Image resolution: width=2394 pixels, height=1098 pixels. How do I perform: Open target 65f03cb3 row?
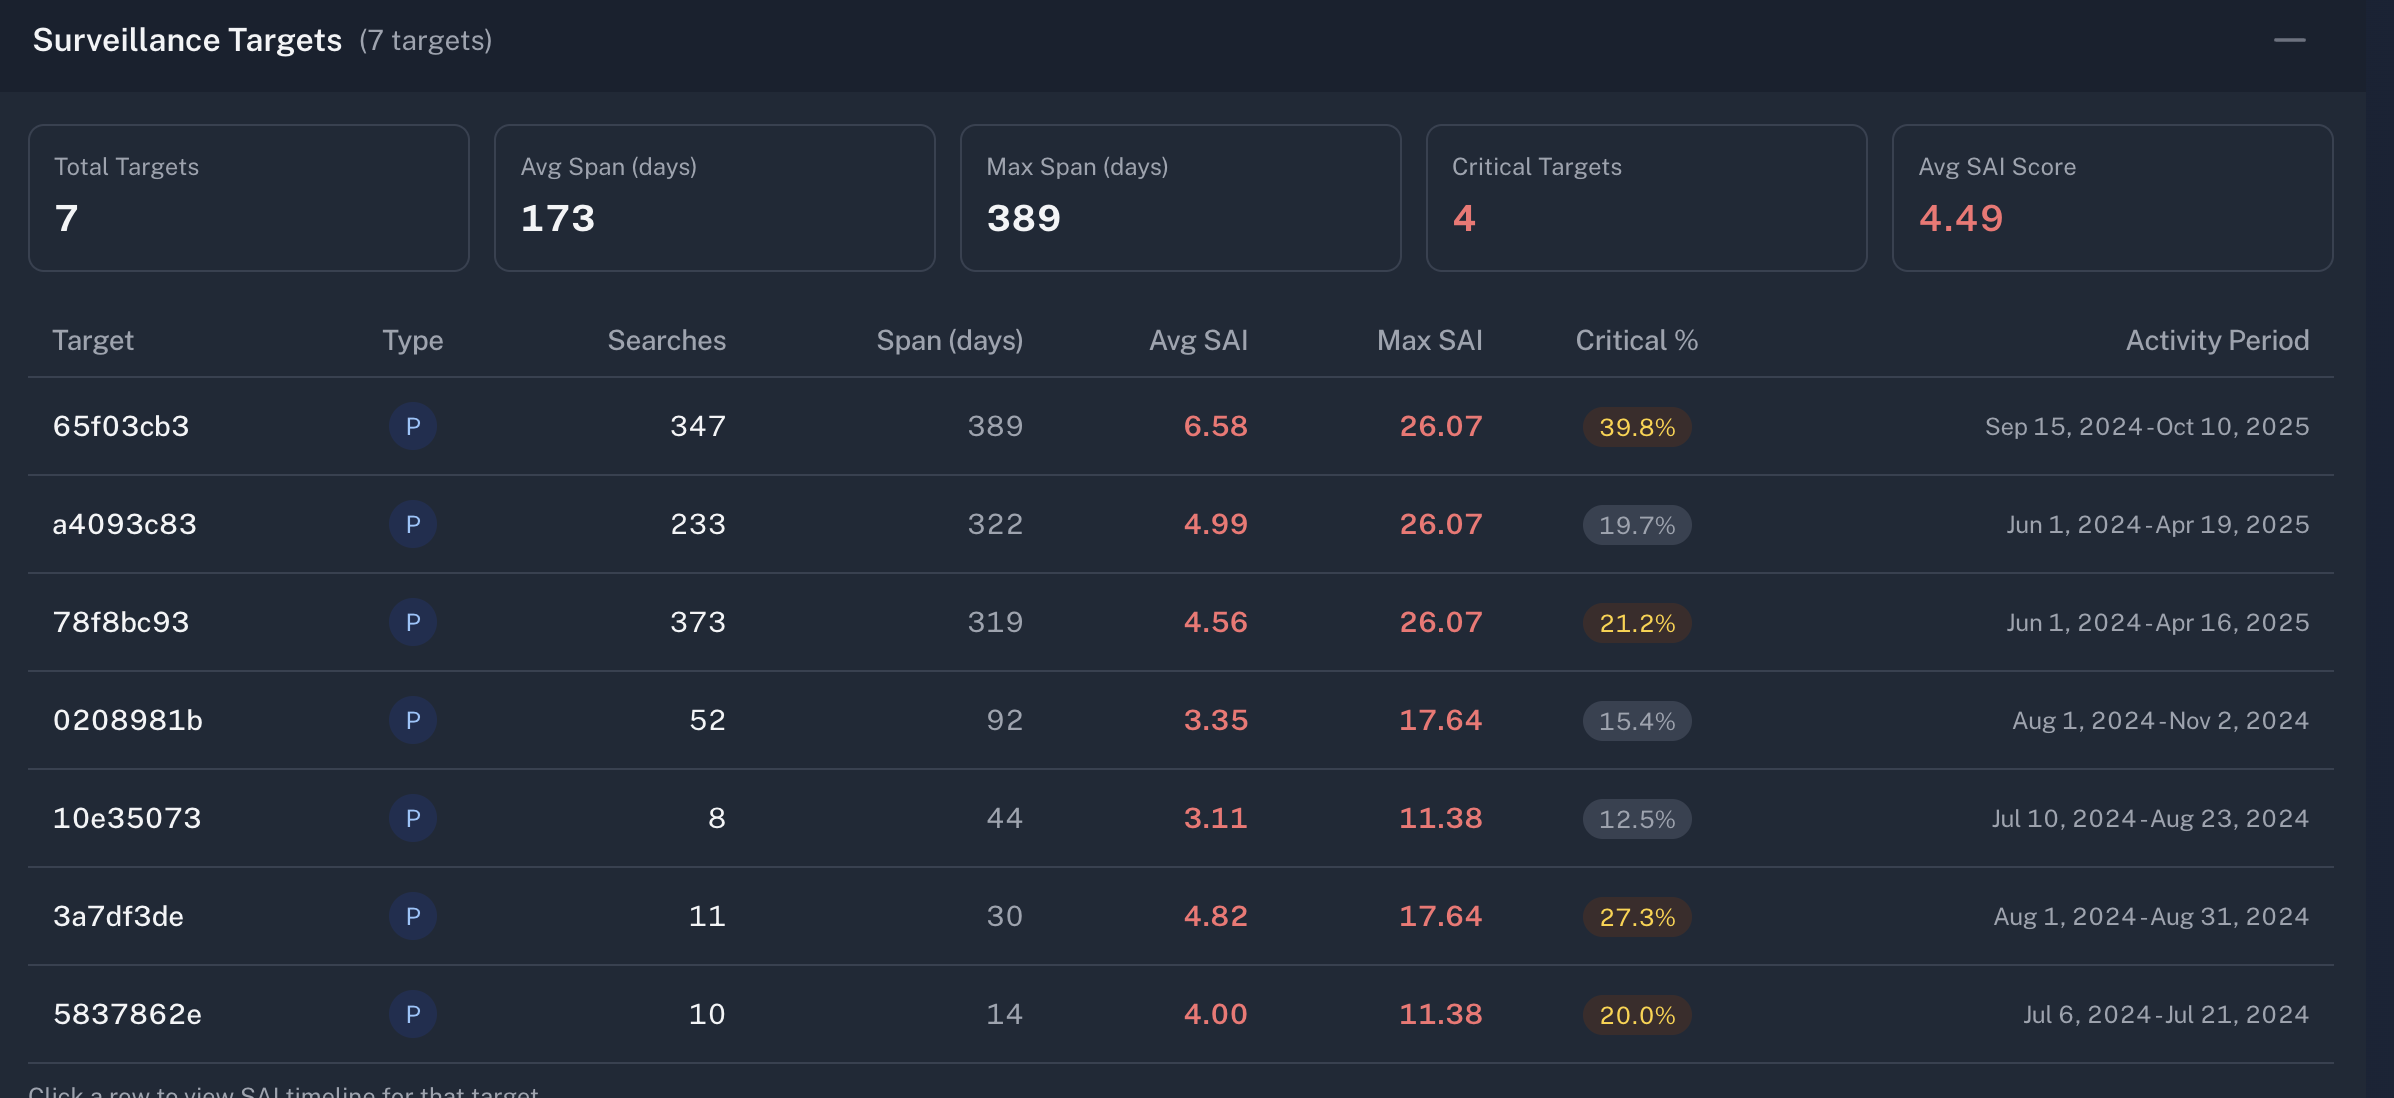coord(121,427)
